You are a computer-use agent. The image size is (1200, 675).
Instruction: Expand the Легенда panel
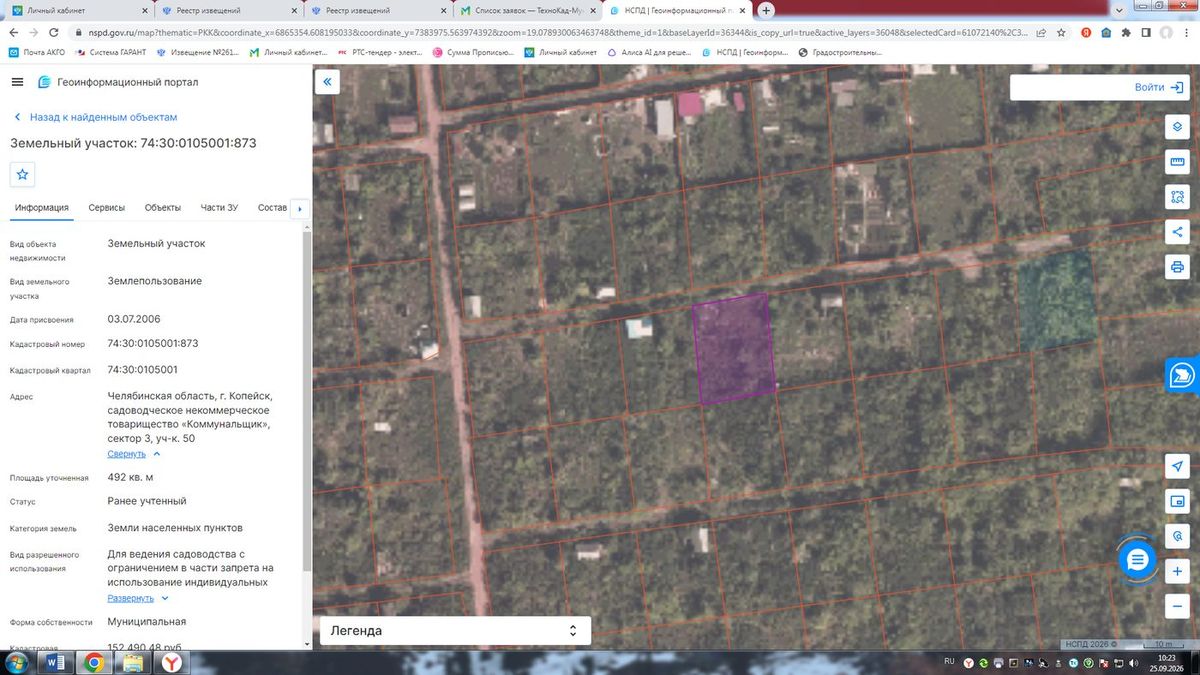point(455,631)
